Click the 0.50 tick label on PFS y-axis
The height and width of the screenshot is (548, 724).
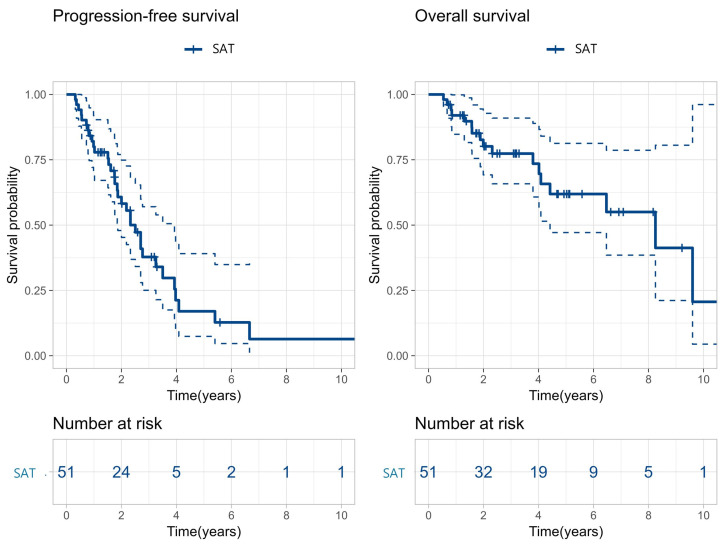point(36,225)
